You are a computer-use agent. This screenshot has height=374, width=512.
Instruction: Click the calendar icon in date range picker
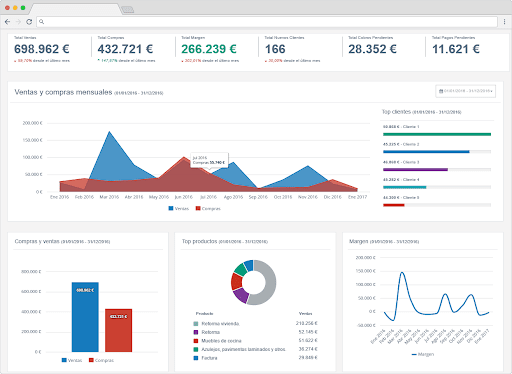click(x=441, y=91)
